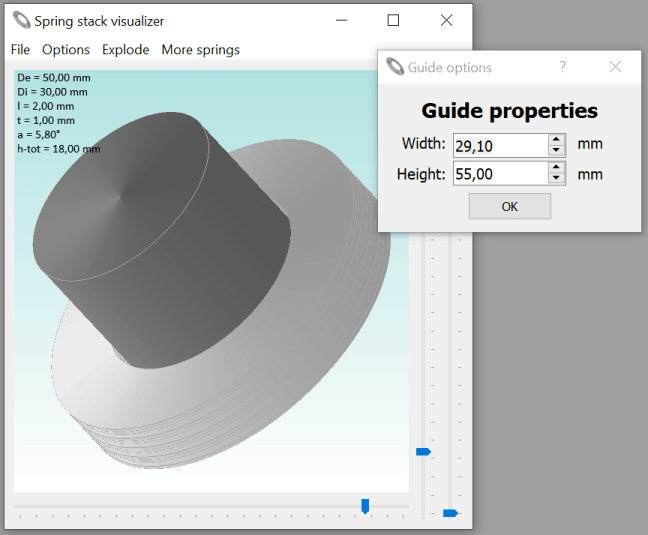This screenshot has width=648, height=535.
Task: Click the 'Guide properties' heading
Action: [510, 111]
